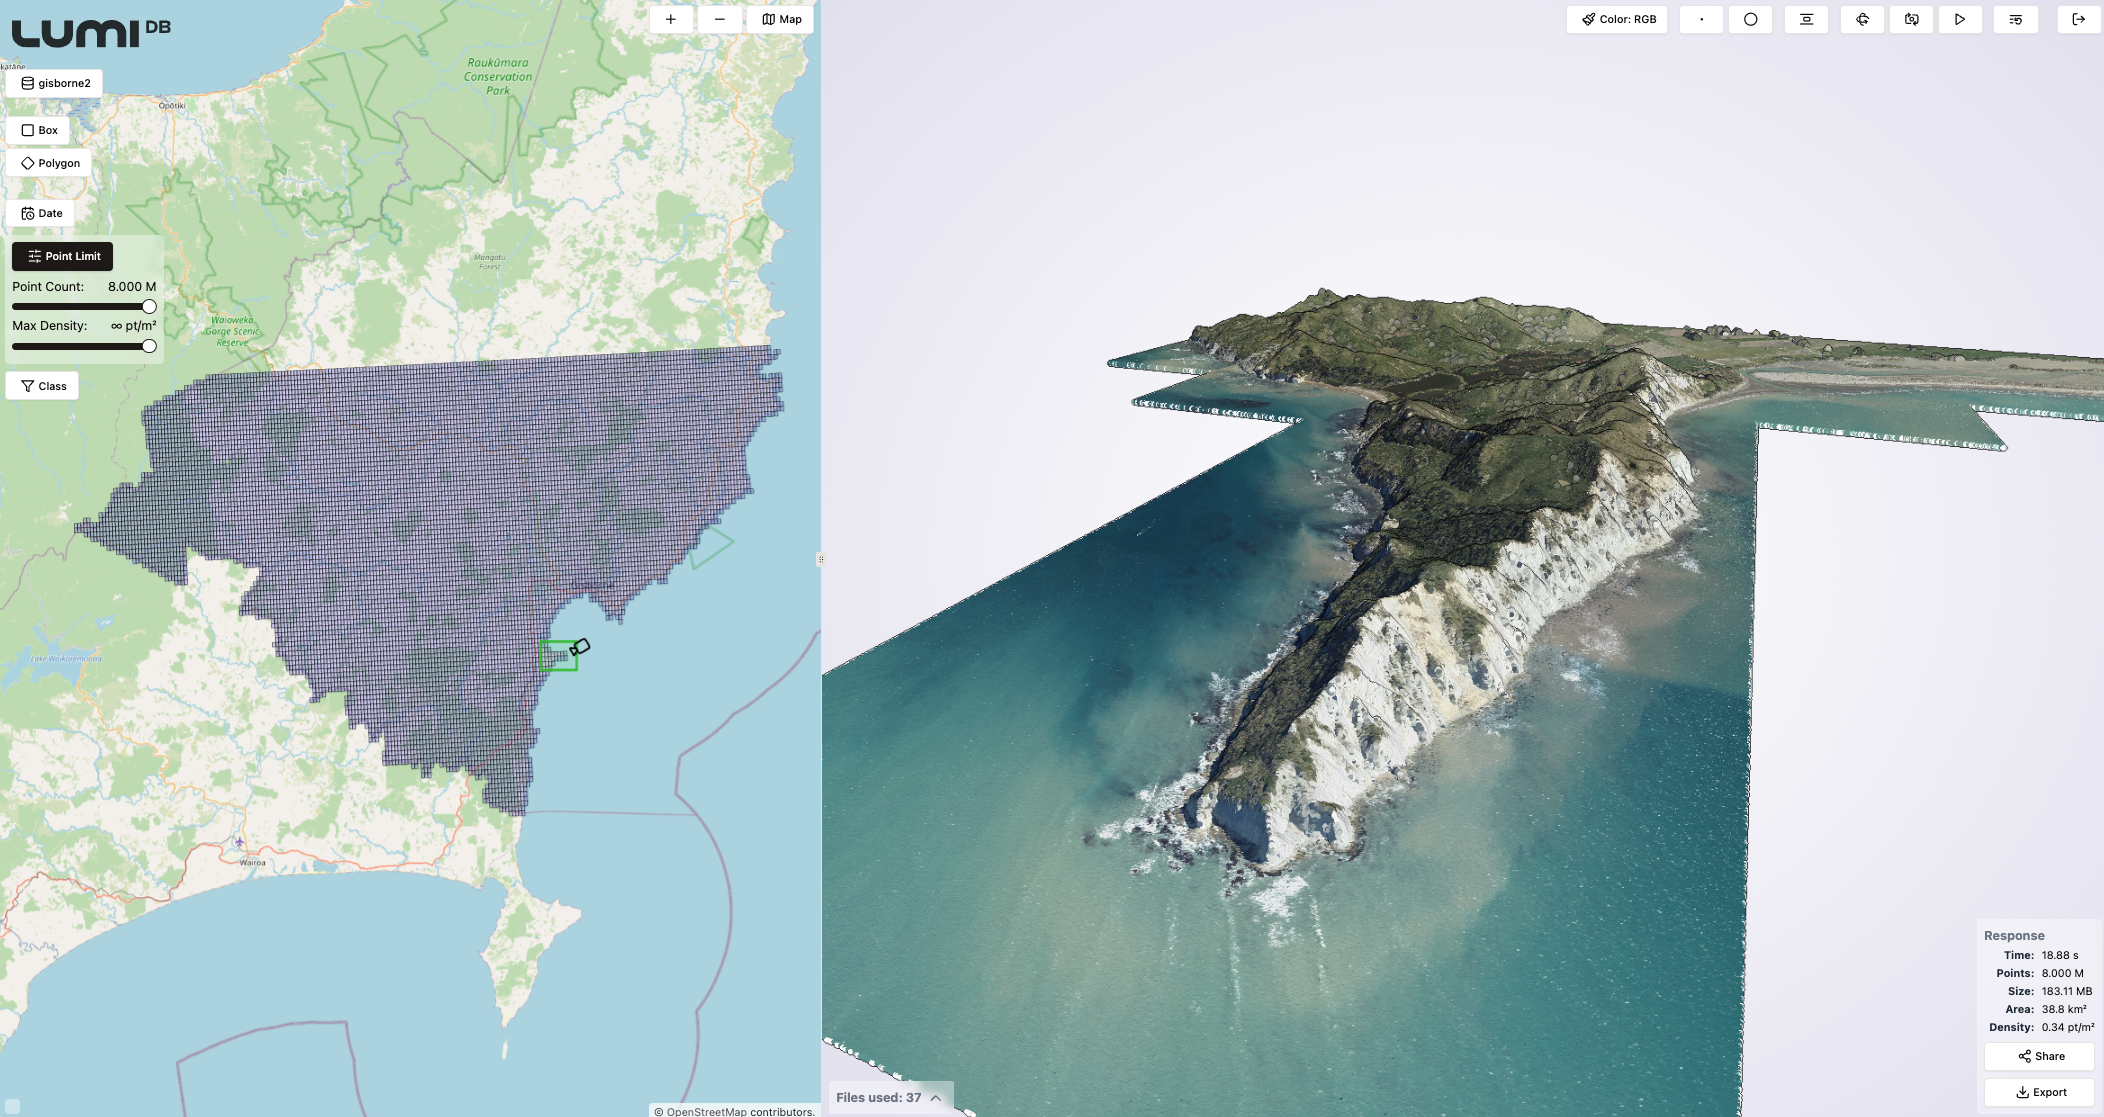Start the play animation button
2104x1117 pixels.
click(1960, 19)
